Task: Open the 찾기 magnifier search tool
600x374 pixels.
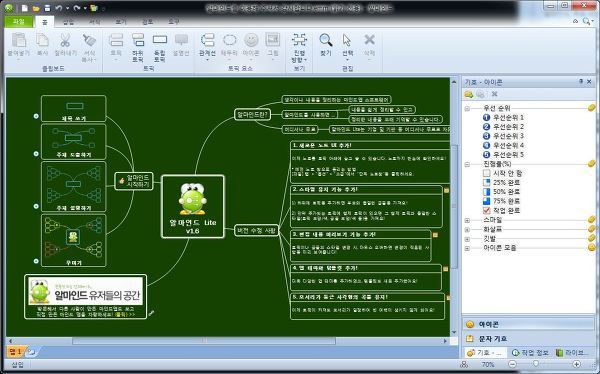Action: pyautogui.click(x=326, y=40)
